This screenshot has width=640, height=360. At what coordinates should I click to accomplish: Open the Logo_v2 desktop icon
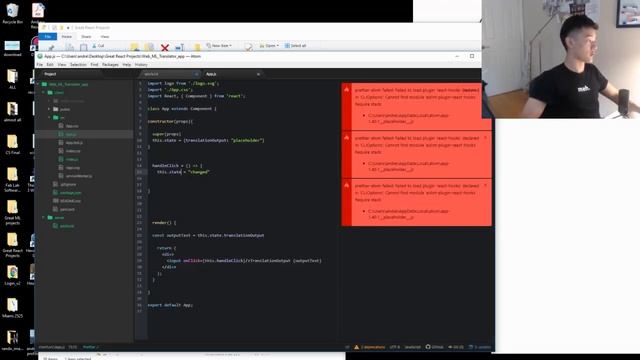coord(12,275)
